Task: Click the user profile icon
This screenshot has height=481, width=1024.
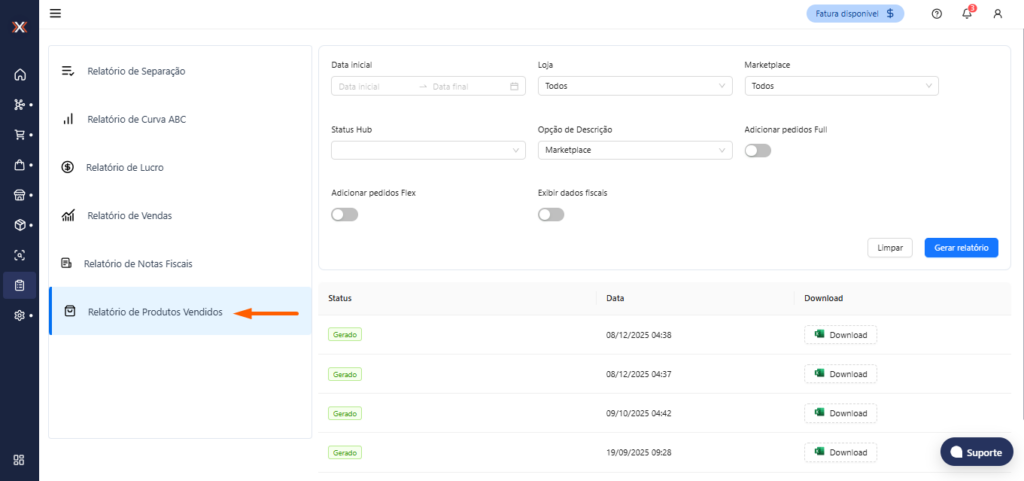Action: tap(997, 14)
